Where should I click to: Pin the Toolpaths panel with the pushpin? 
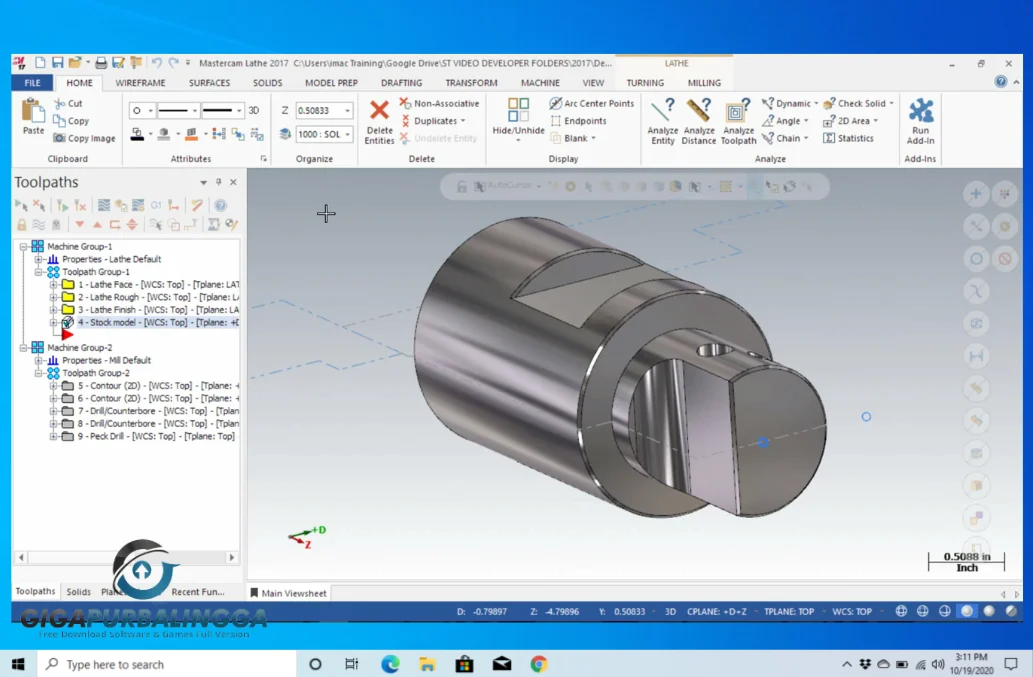219,182
